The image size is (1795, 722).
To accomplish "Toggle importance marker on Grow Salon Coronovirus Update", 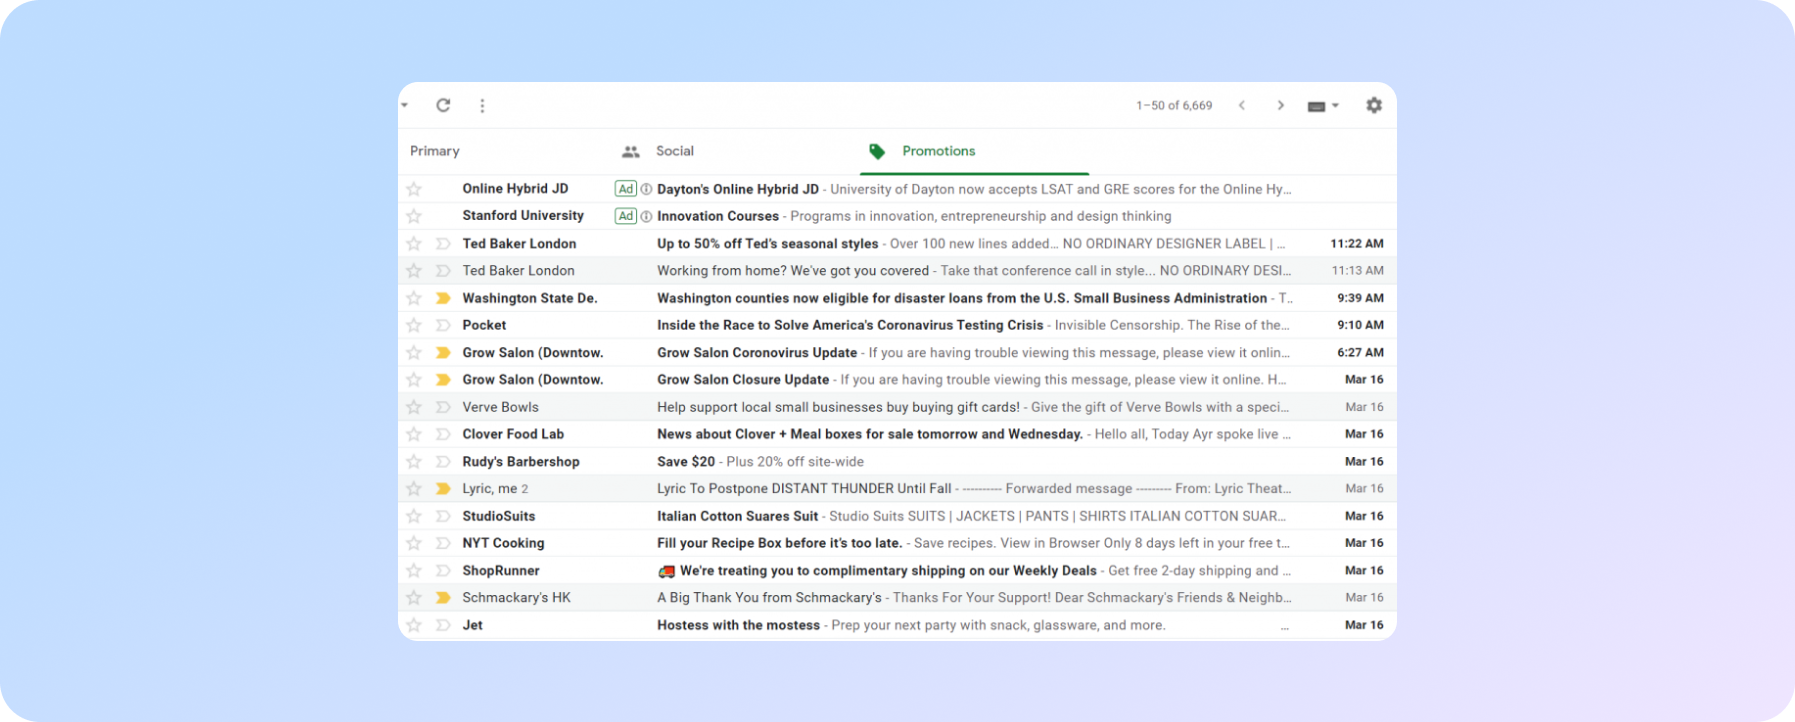I will (443, 352).
